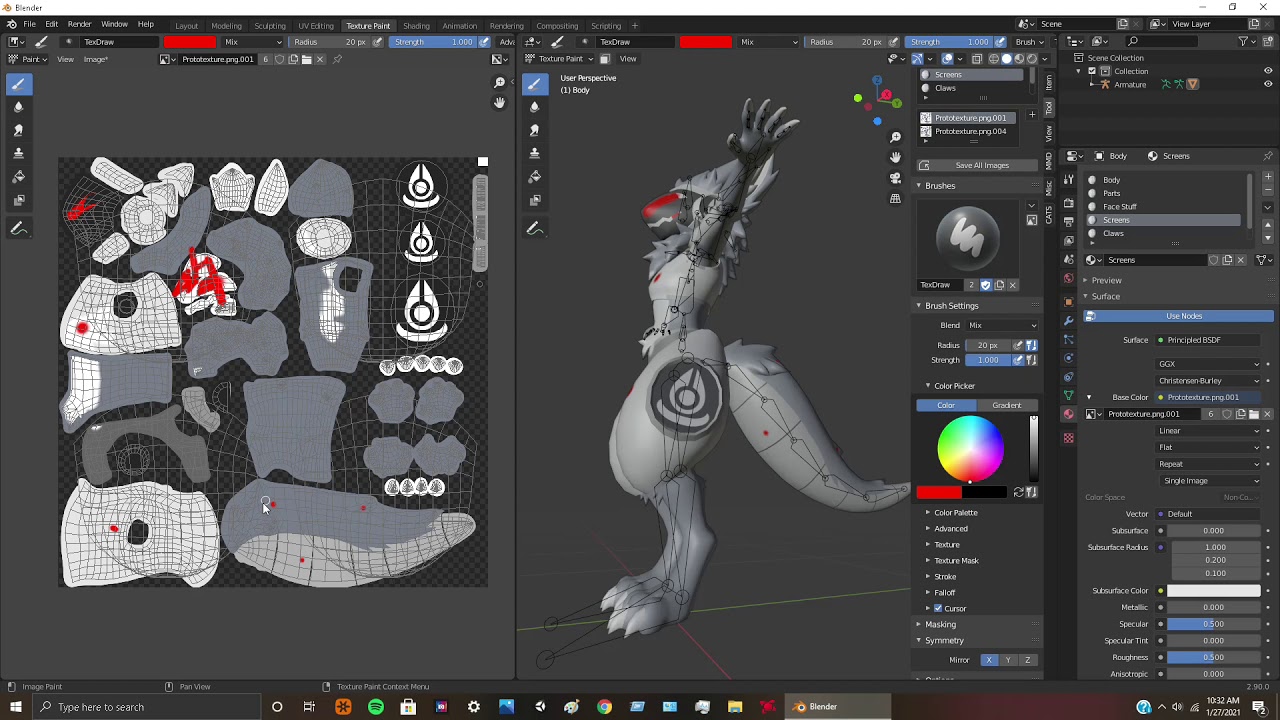
Task: Open the Christensen-Burley subsurface dropdown
Action: 1208,381
